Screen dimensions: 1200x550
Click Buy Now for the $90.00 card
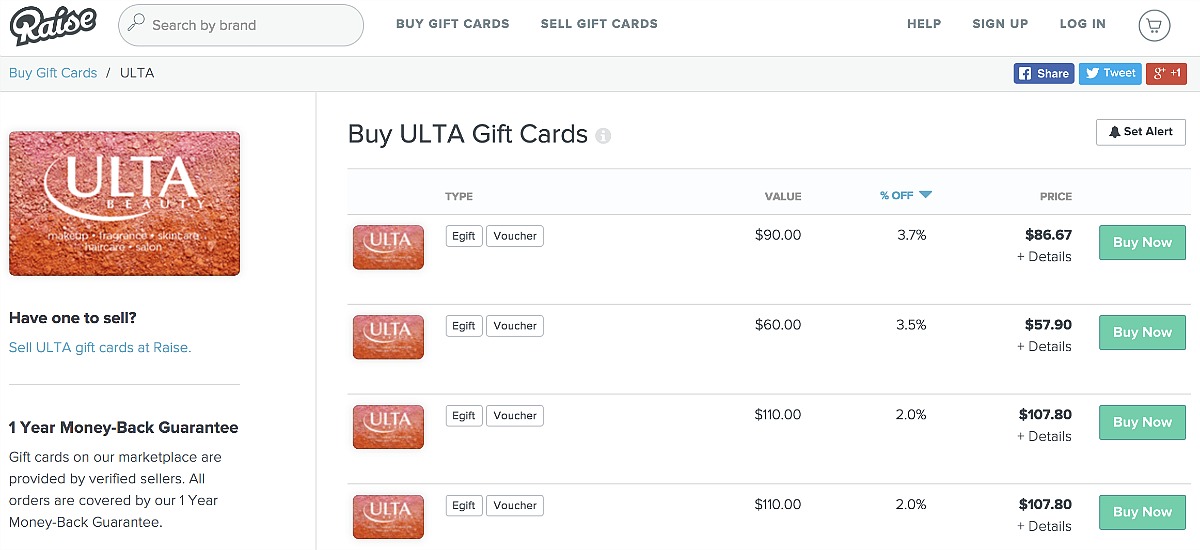point(1142,242)
